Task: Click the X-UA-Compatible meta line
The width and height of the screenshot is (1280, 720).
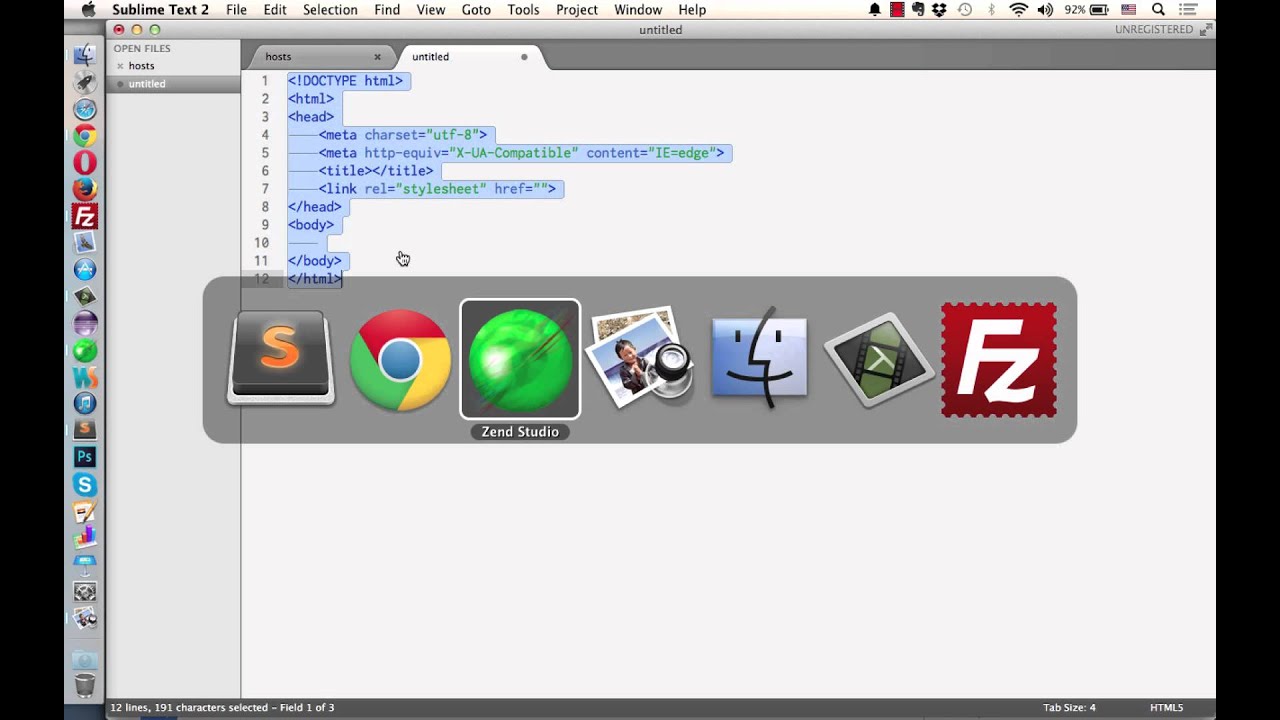Action: (x=521, y=153)
